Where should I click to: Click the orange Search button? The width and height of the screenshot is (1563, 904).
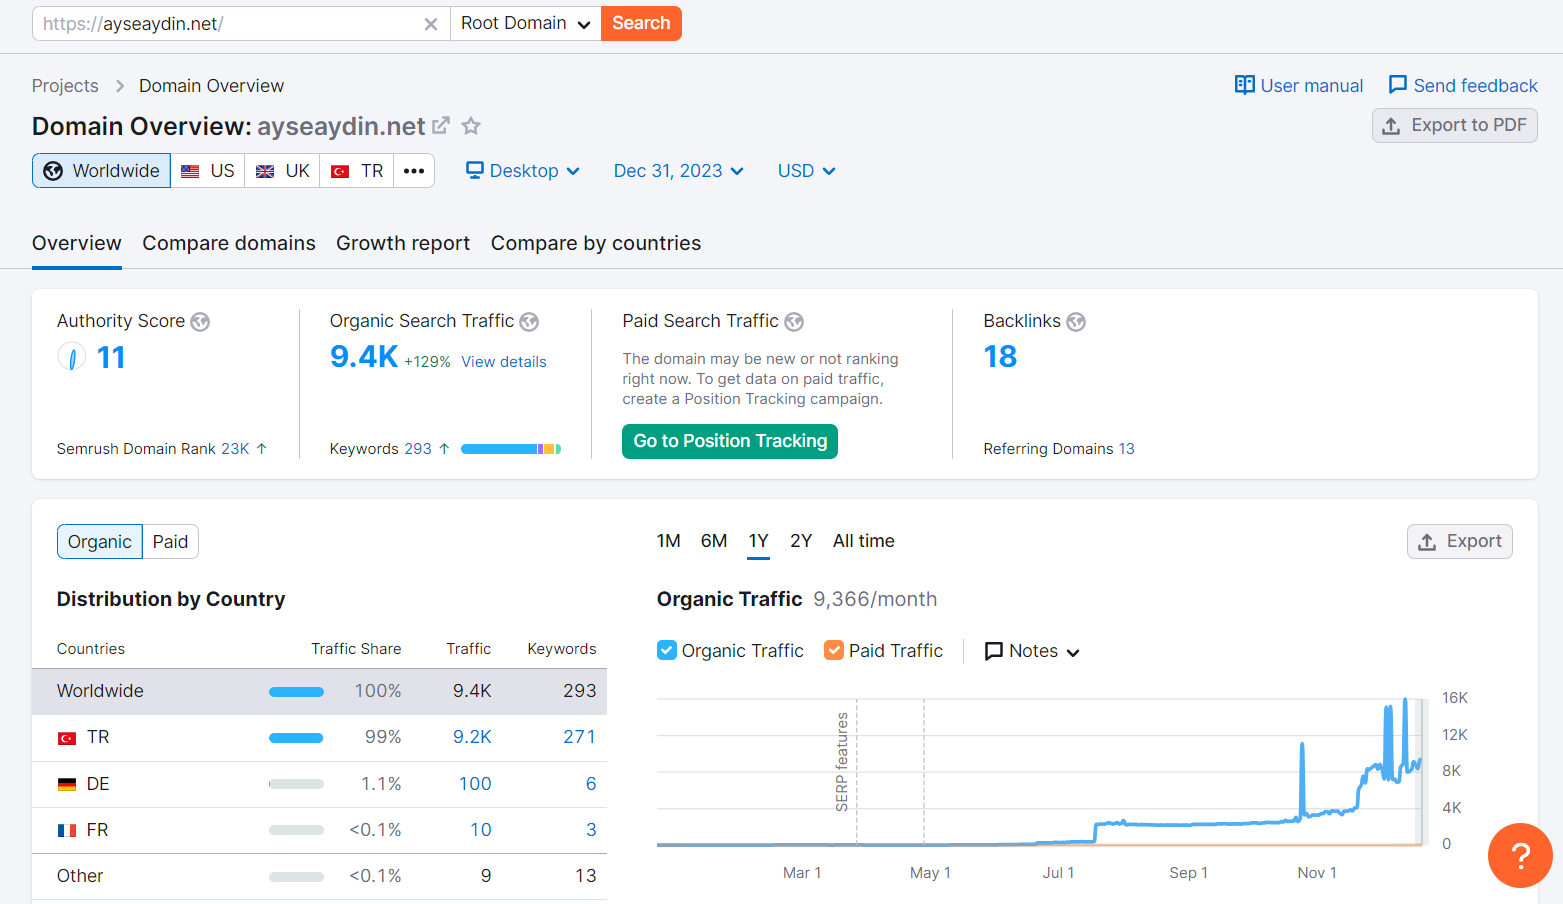click(641, 23)
